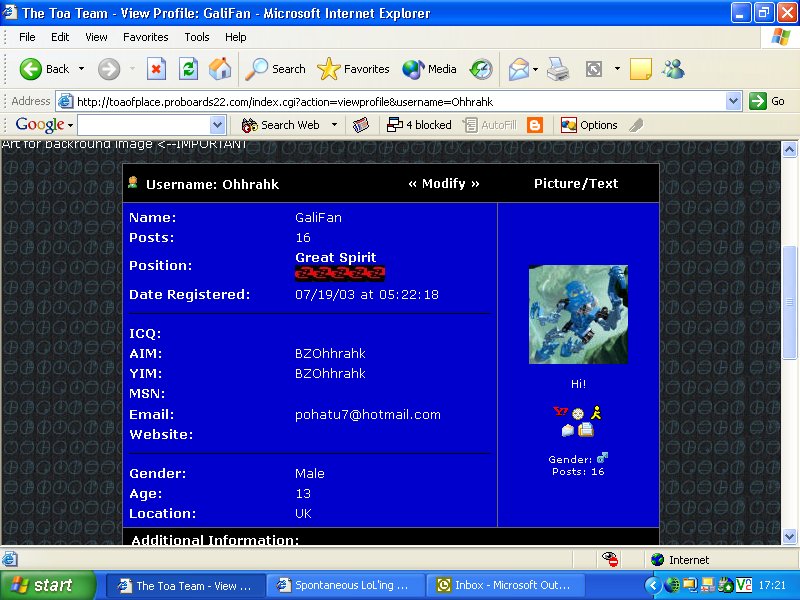
Task: Click the Bionicle avatar picture
Action: 578,314
